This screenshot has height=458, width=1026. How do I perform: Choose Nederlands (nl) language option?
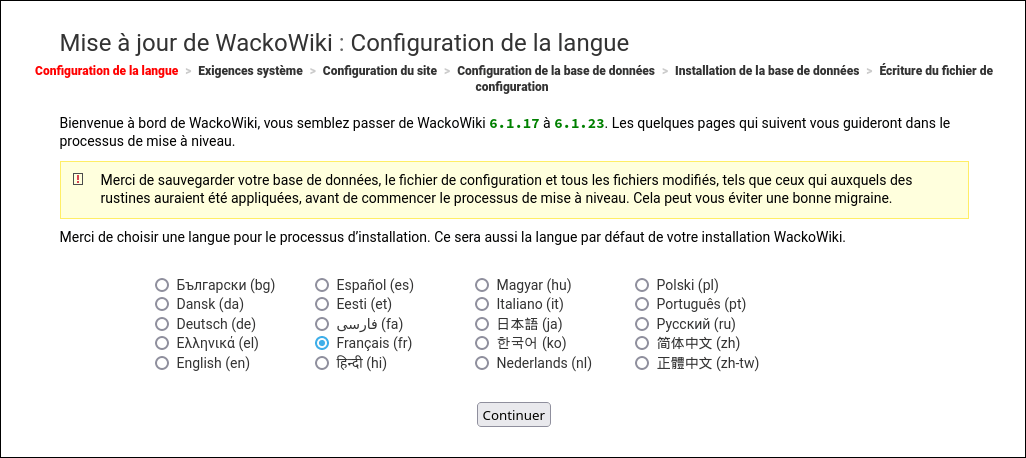[482, 363]
